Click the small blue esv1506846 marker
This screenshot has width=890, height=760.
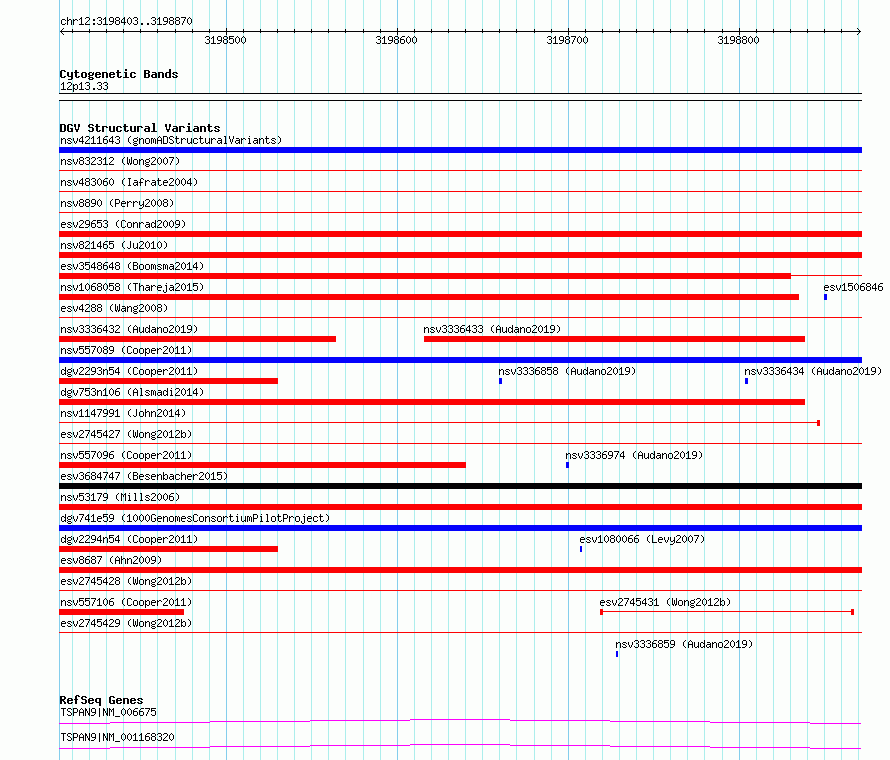[x=825, y=297]
